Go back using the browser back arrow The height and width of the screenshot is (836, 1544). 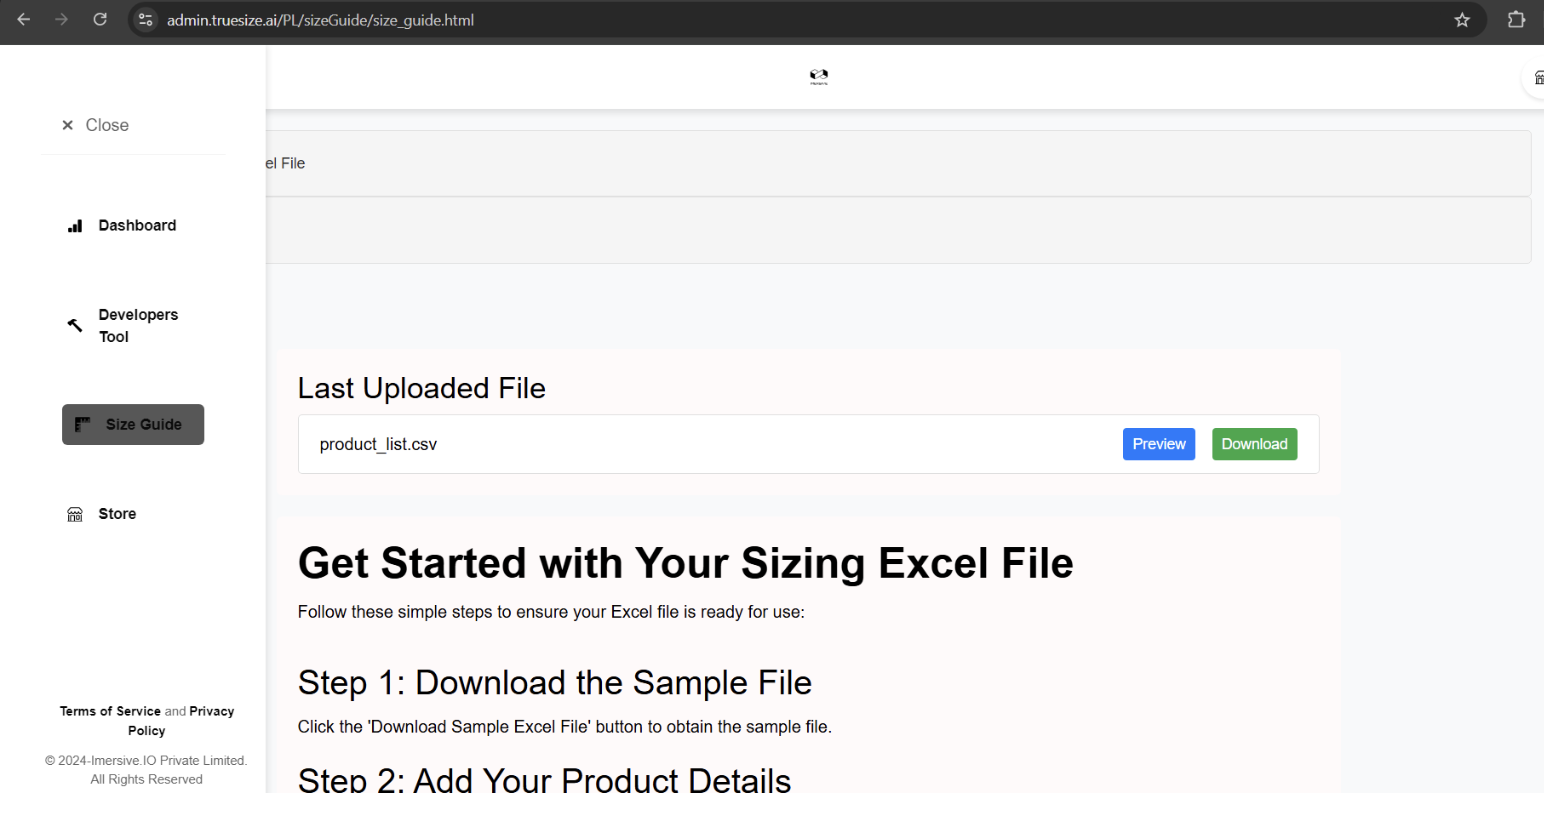coord(24,19)
